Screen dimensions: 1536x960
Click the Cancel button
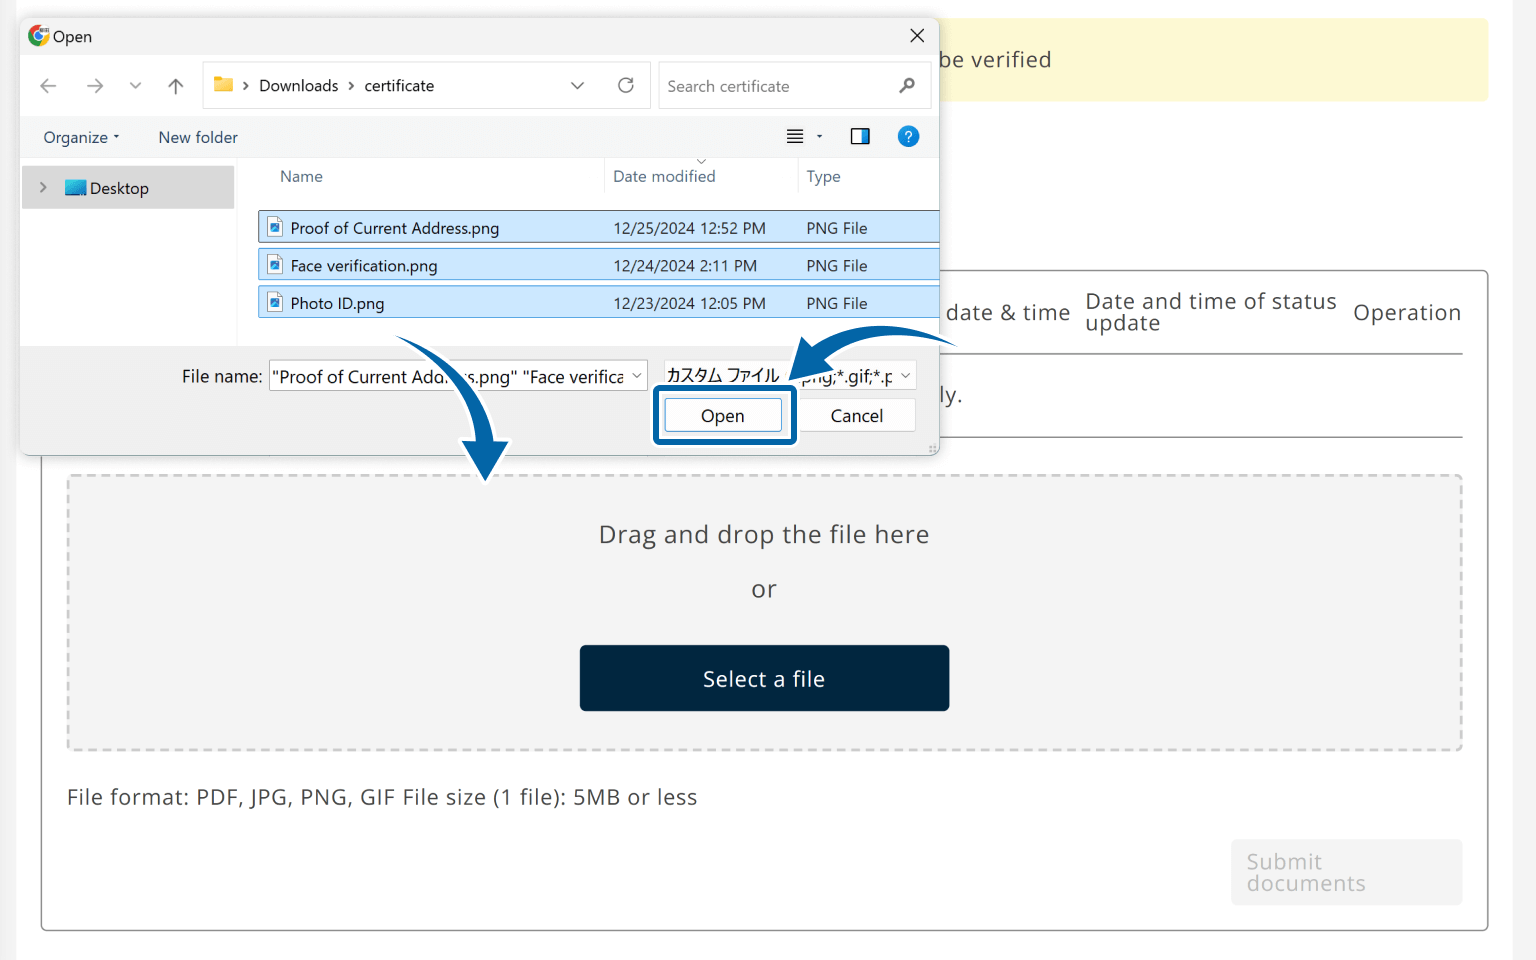(857, 415)
